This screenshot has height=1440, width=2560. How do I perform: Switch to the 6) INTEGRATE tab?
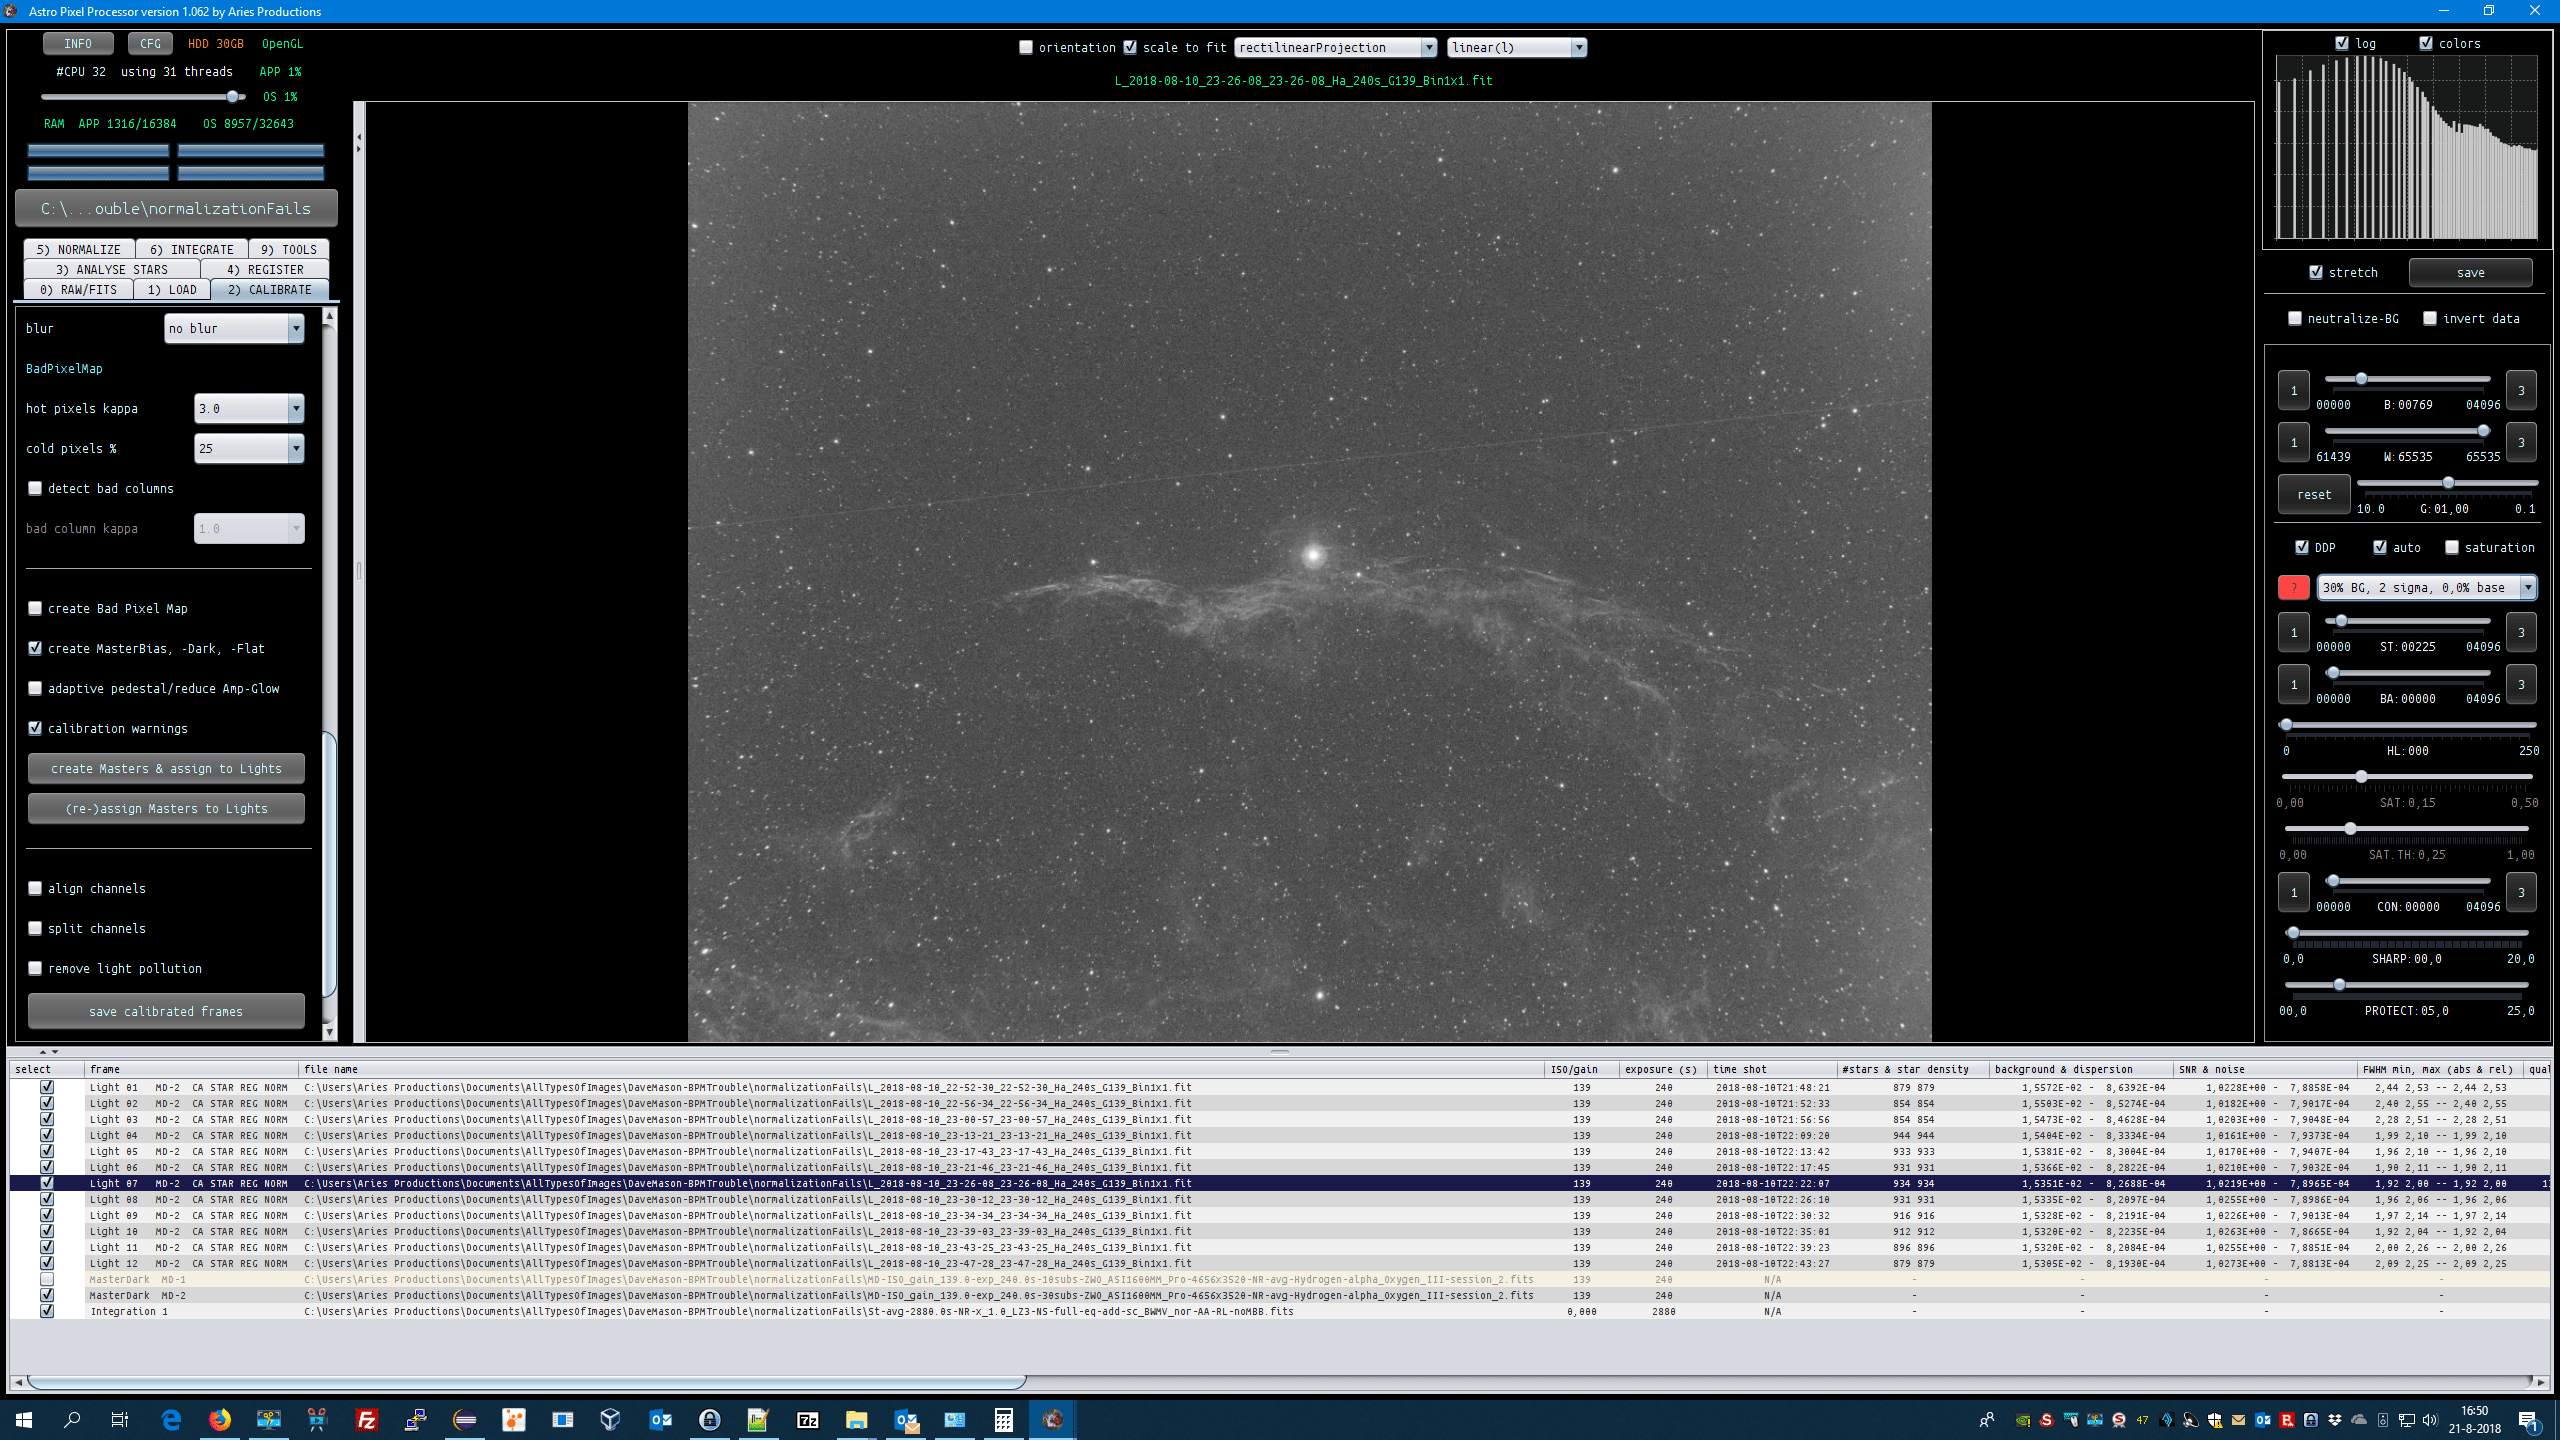pos(191,249)
